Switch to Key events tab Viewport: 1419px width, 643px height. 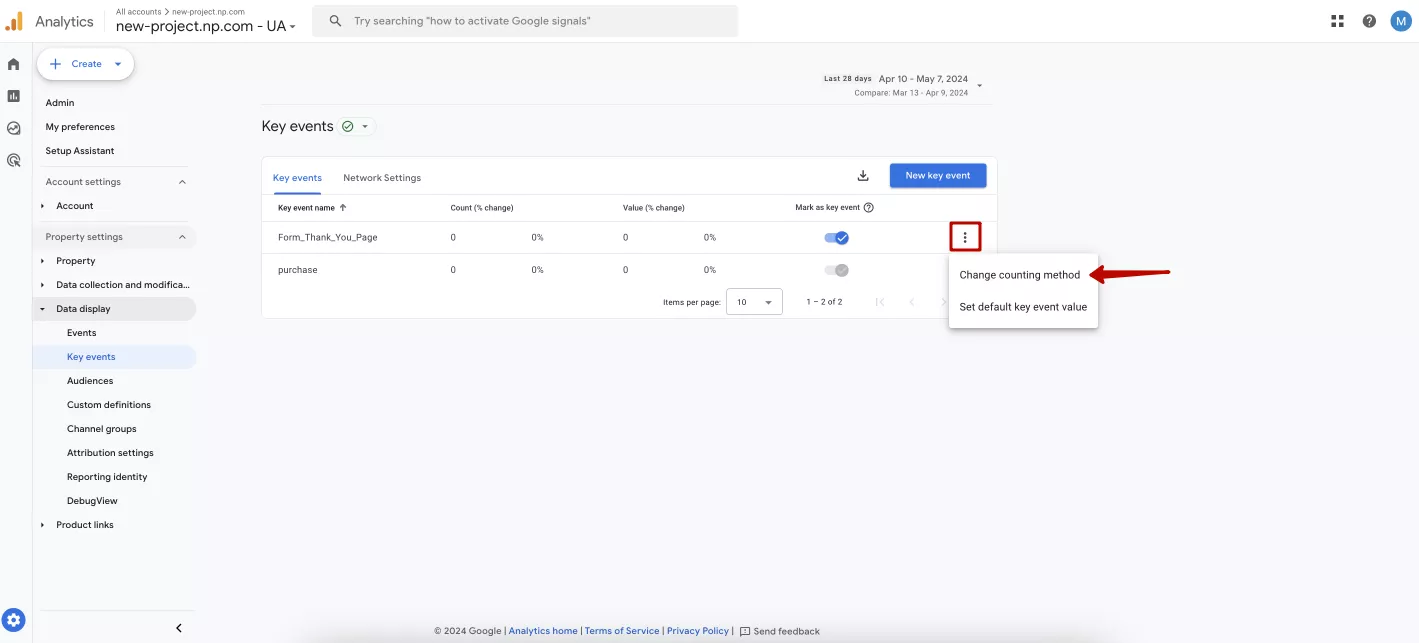click(297, 178)
